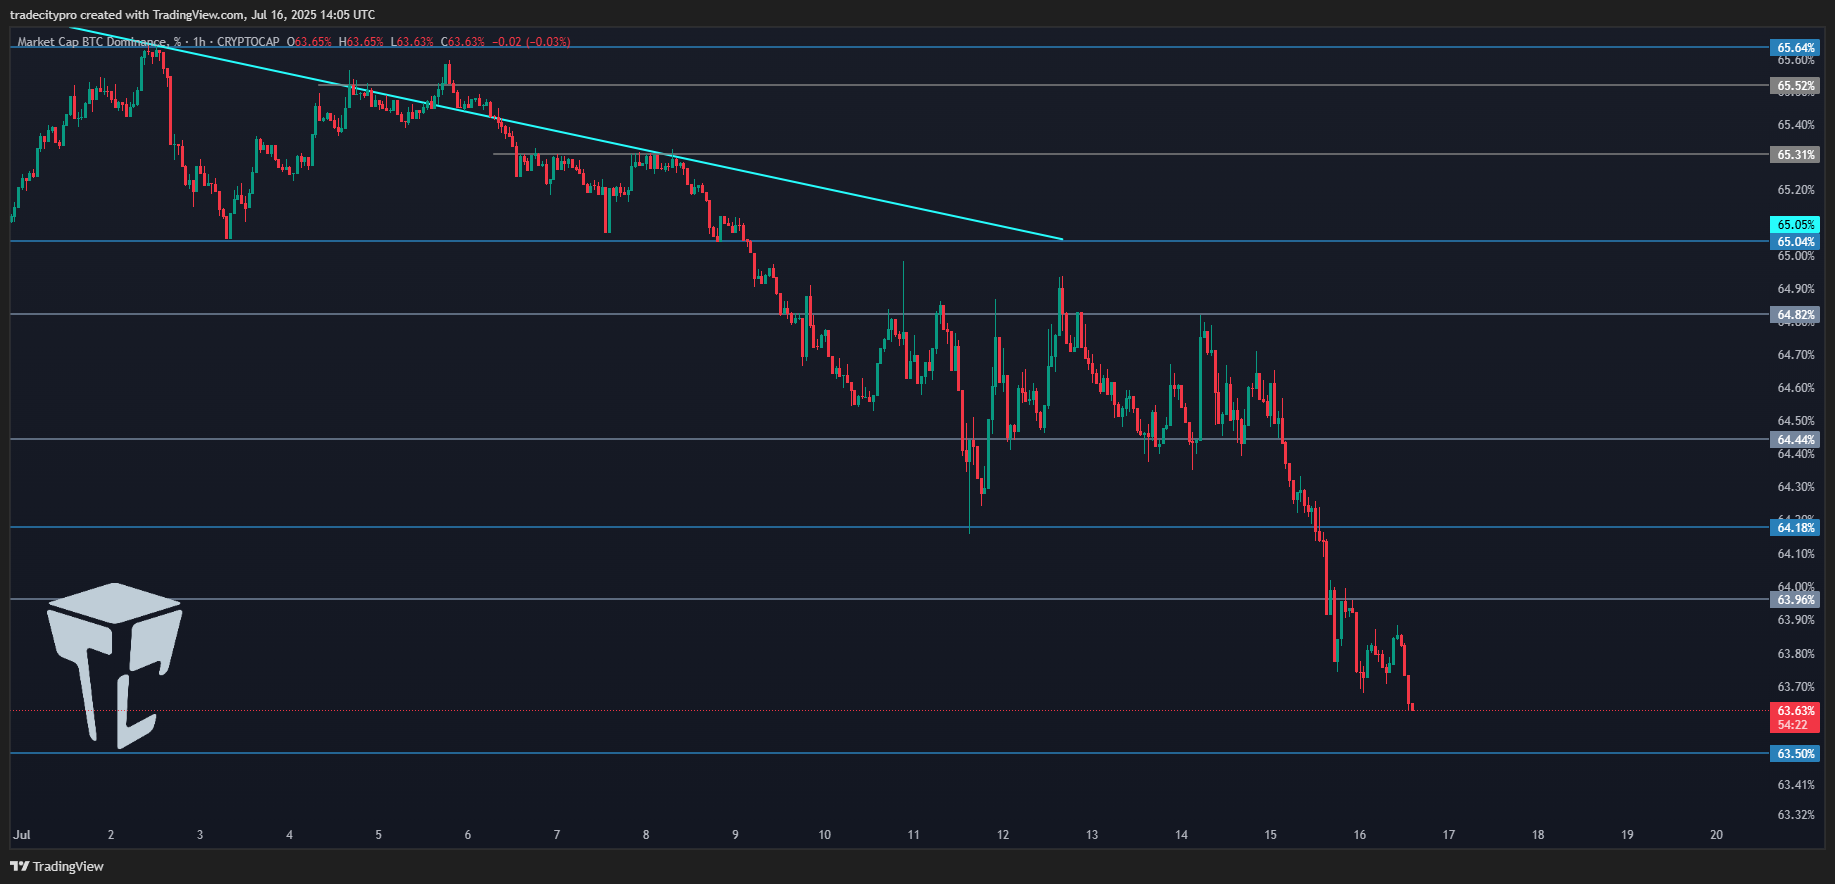Click the 65.31% gray price label
Image resolution: width=1835 pixels, height=884 pixels.
pyautogui.click(x=1795, y=155)
